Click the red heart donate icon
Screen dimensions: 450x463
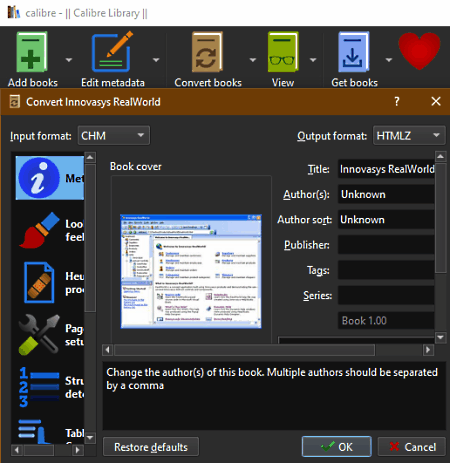click(419, 51)
